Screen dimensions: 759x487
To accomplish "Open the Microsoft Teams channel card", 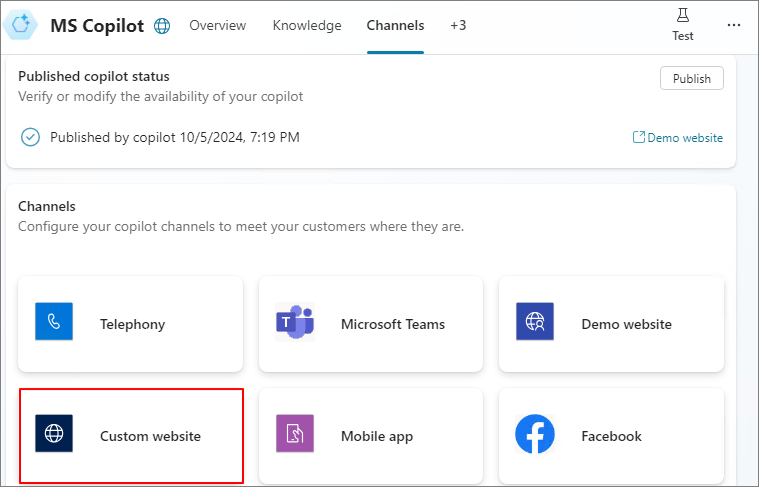I will pos(371,324).
